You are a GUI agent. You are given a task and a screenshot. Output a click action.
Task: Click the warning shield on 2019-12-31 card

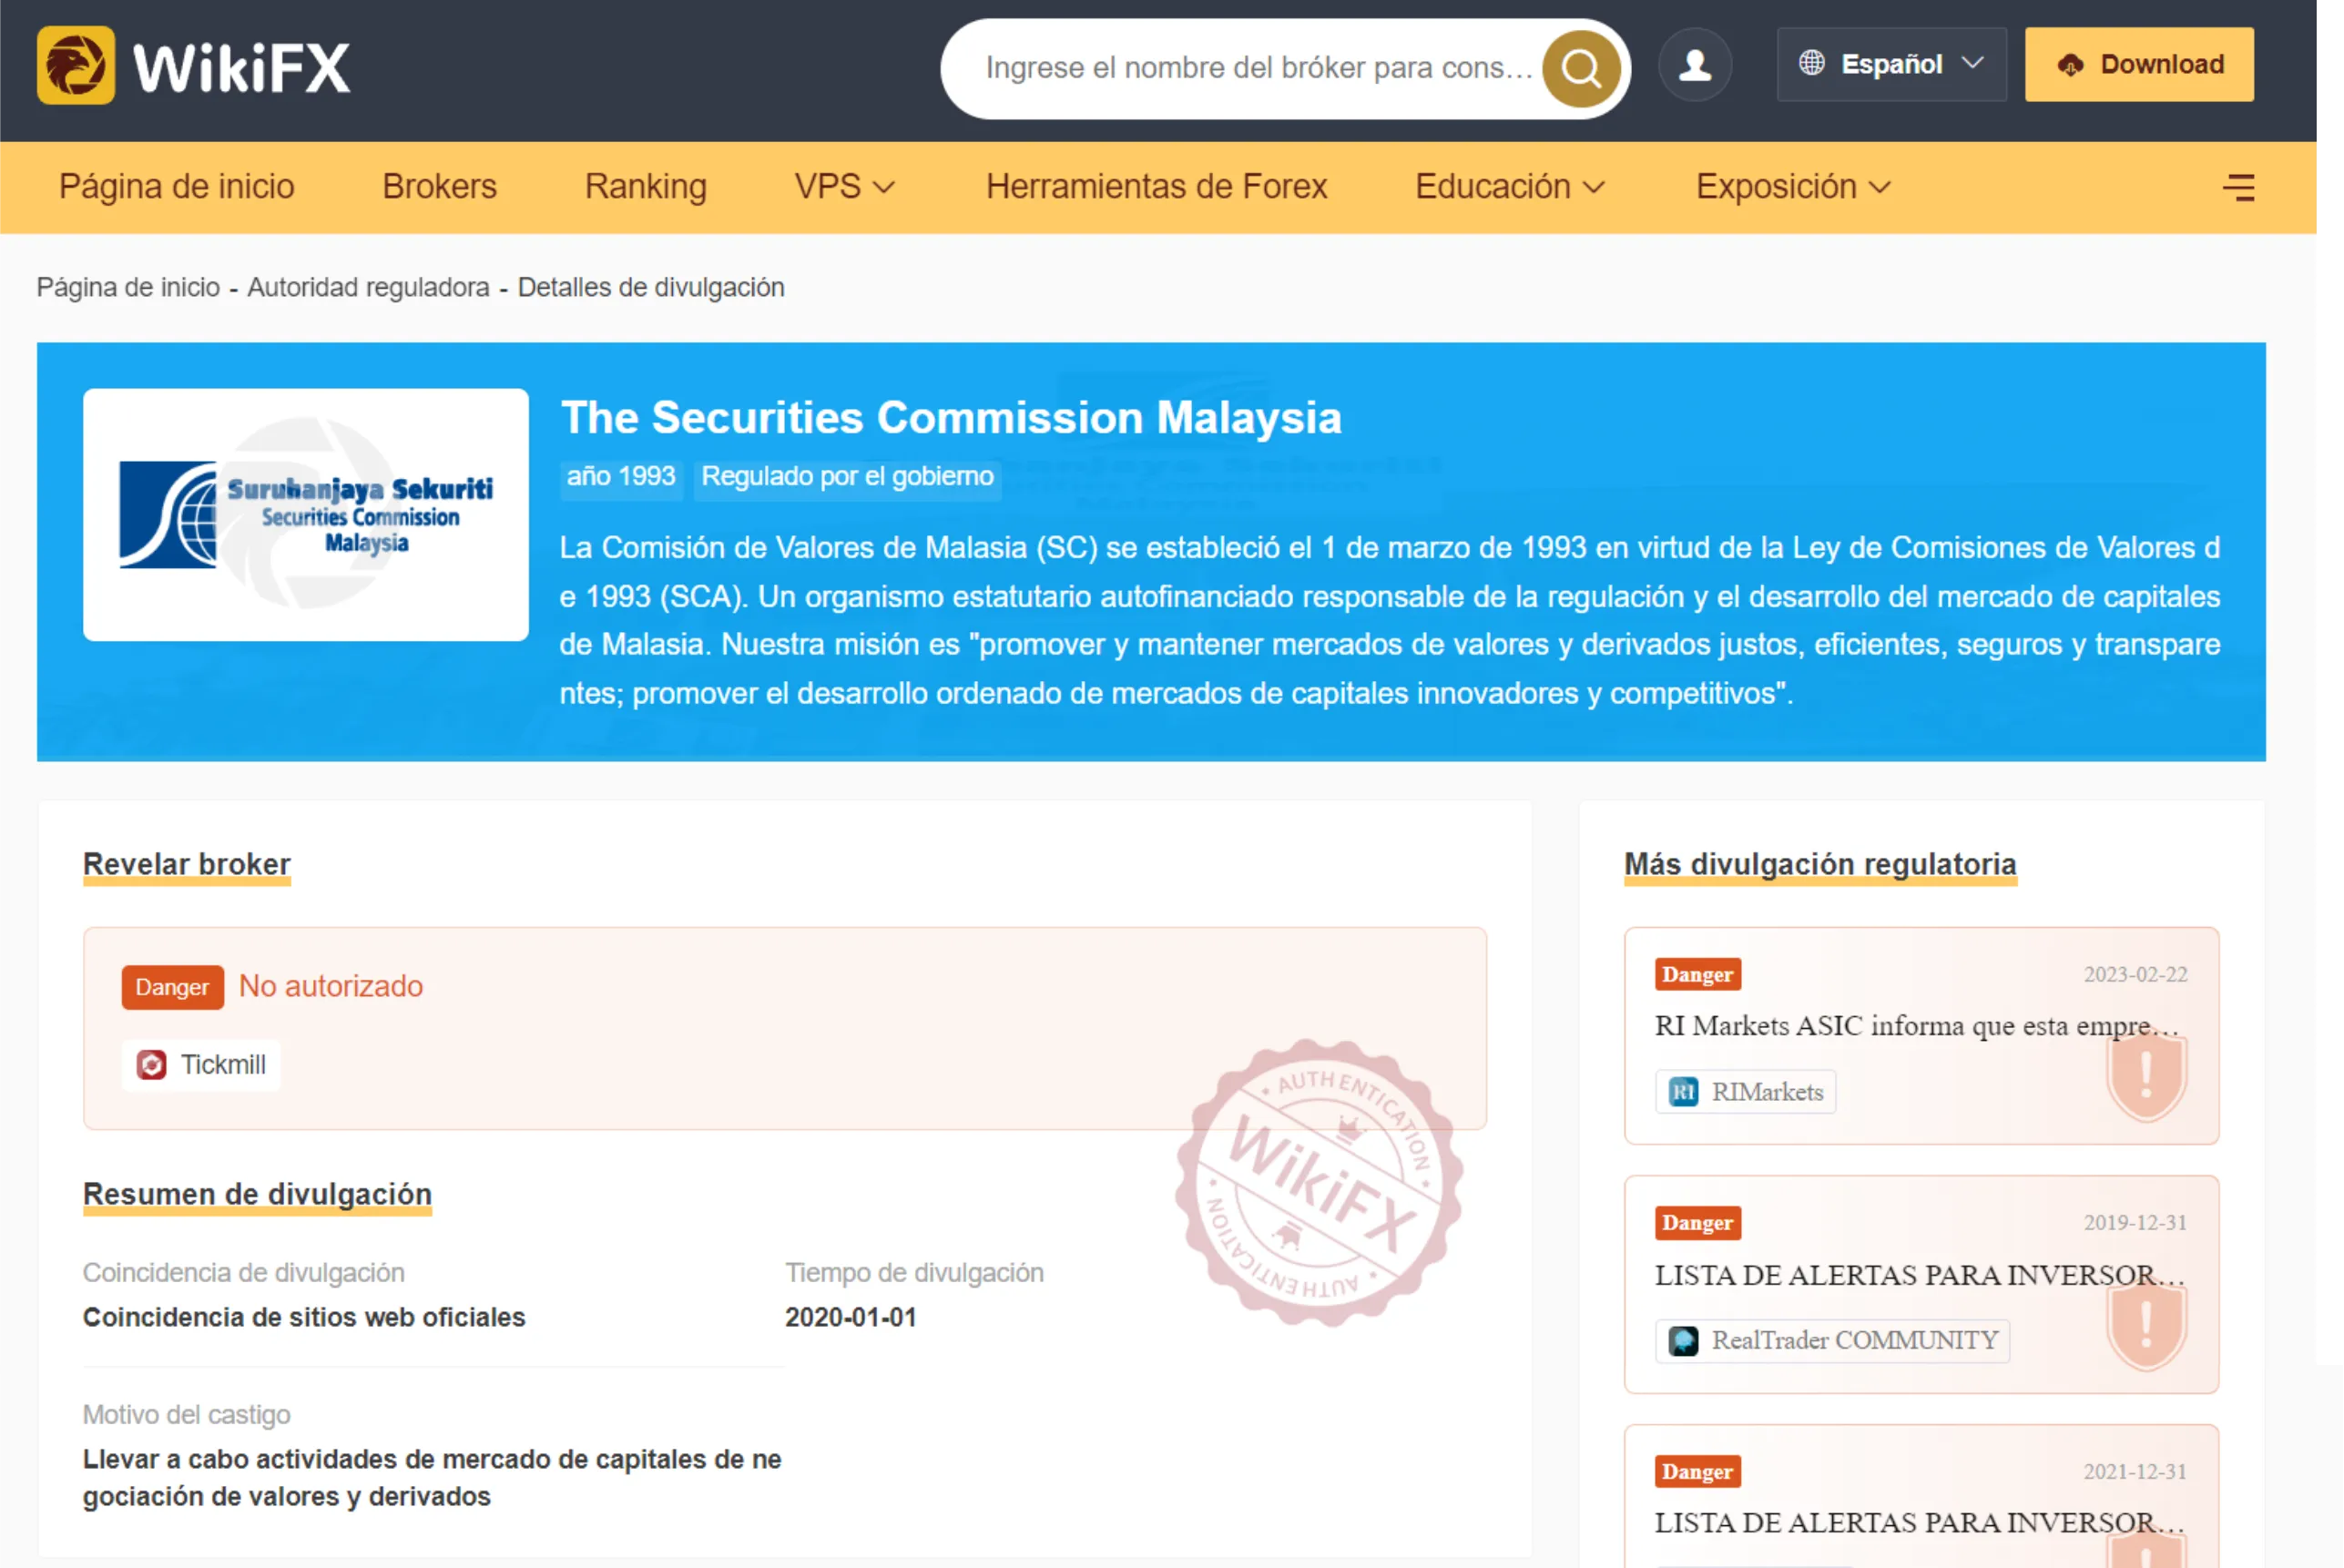click(x=2146, y=1325)
